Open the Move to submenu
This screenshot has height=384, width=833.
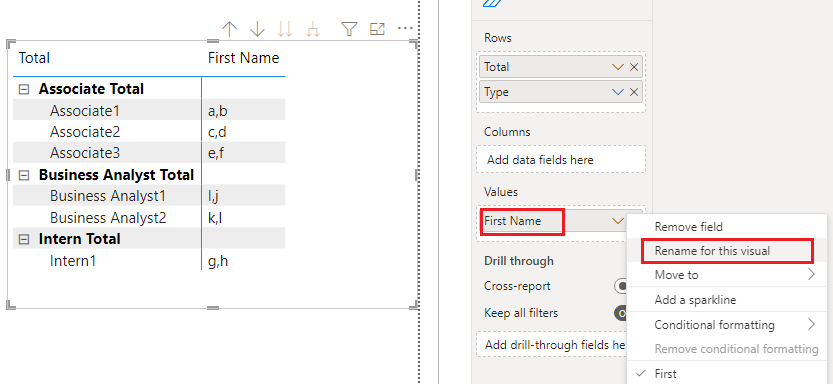pyautogui.click(x=727, y=275)
